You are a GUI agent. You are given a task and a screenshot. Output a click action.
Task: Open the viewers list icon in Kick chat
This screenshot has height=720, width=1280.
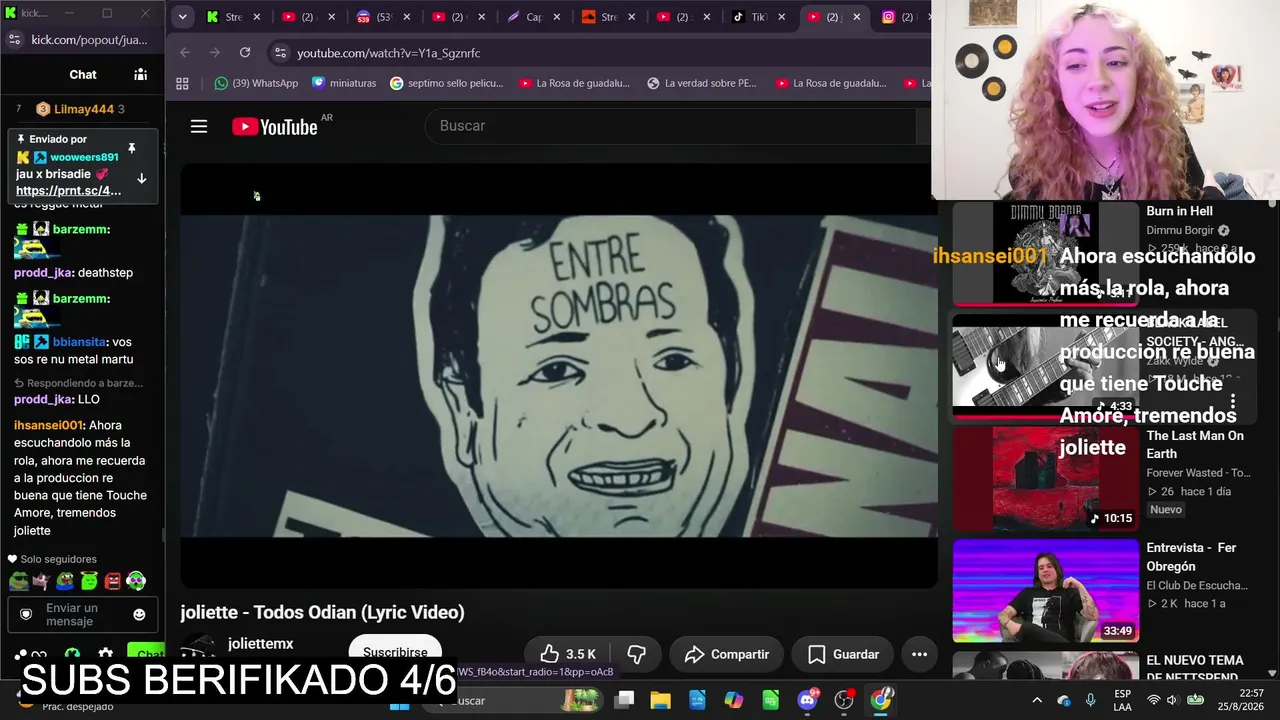tap(141, 74)
